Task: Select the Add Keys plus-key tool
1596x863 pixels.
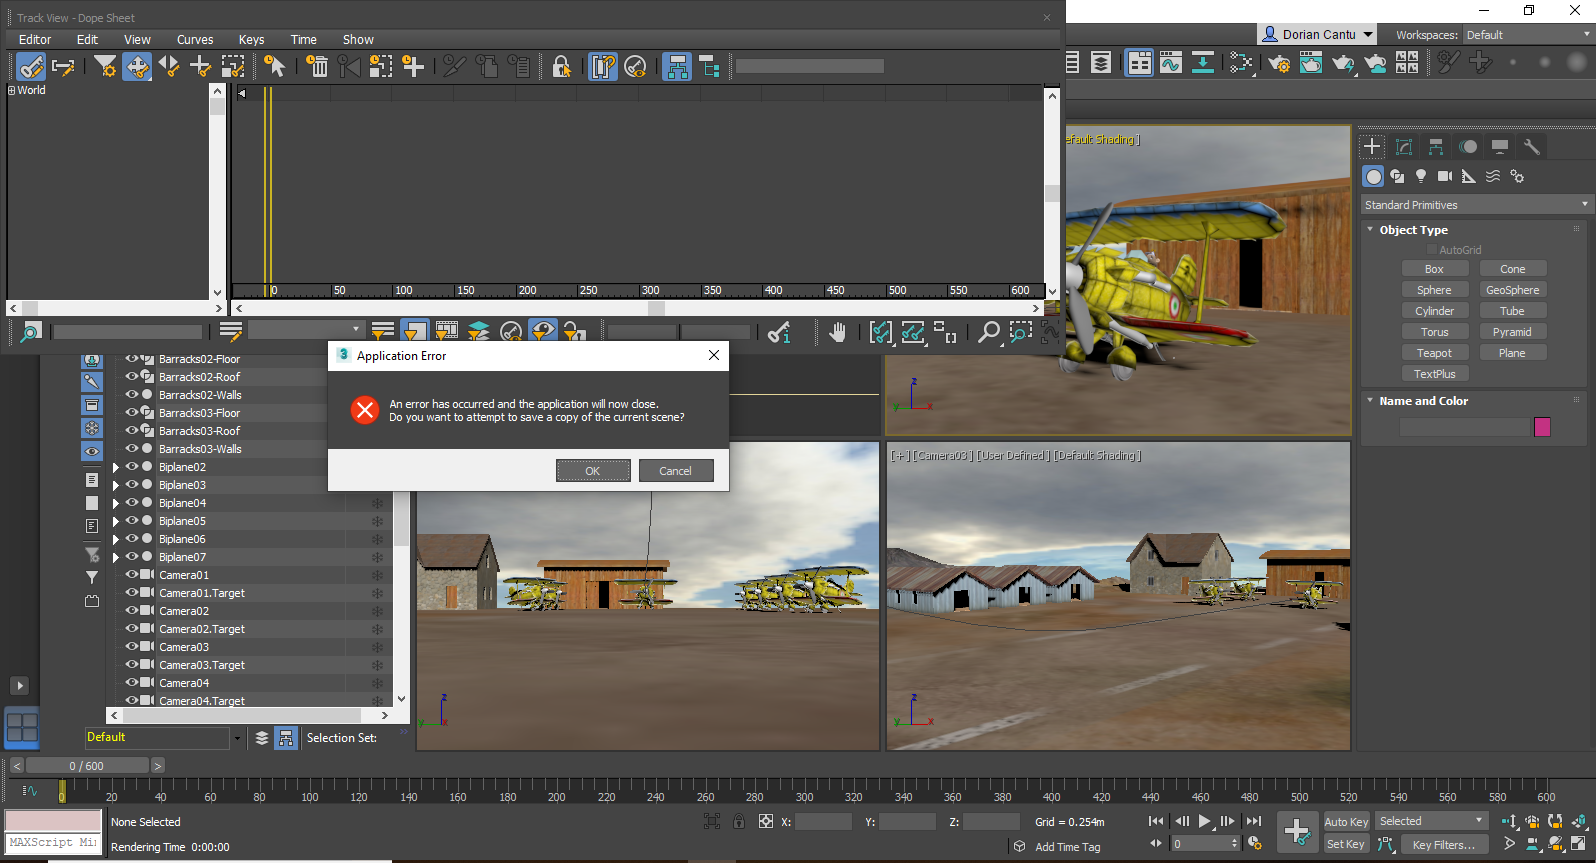Action: [x=200, y=67]
